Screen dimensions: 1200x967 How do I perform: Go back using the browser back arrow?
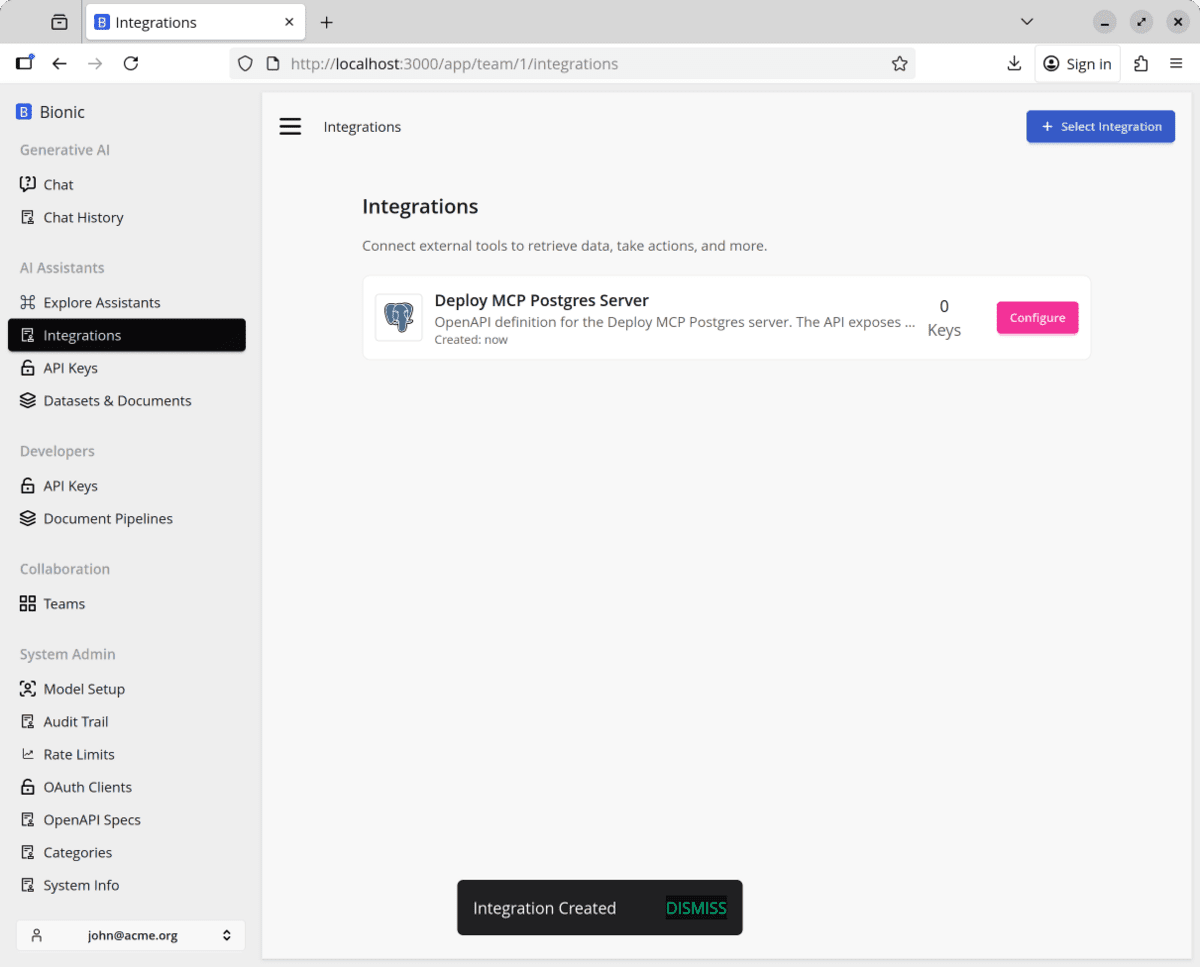pos(60,64)
